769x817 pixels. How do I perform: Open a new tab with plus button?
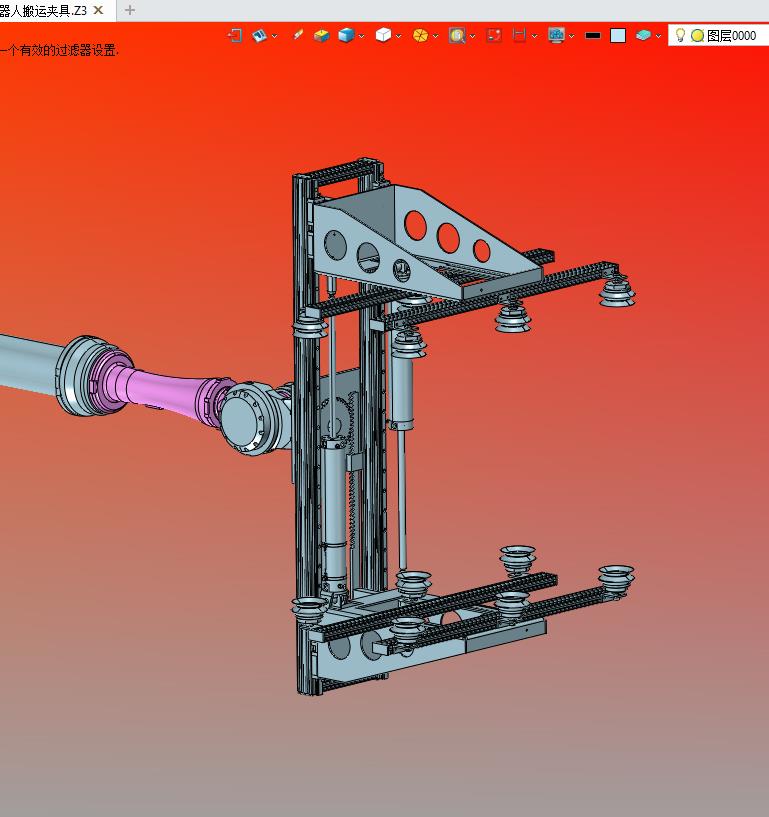[130, 10]
